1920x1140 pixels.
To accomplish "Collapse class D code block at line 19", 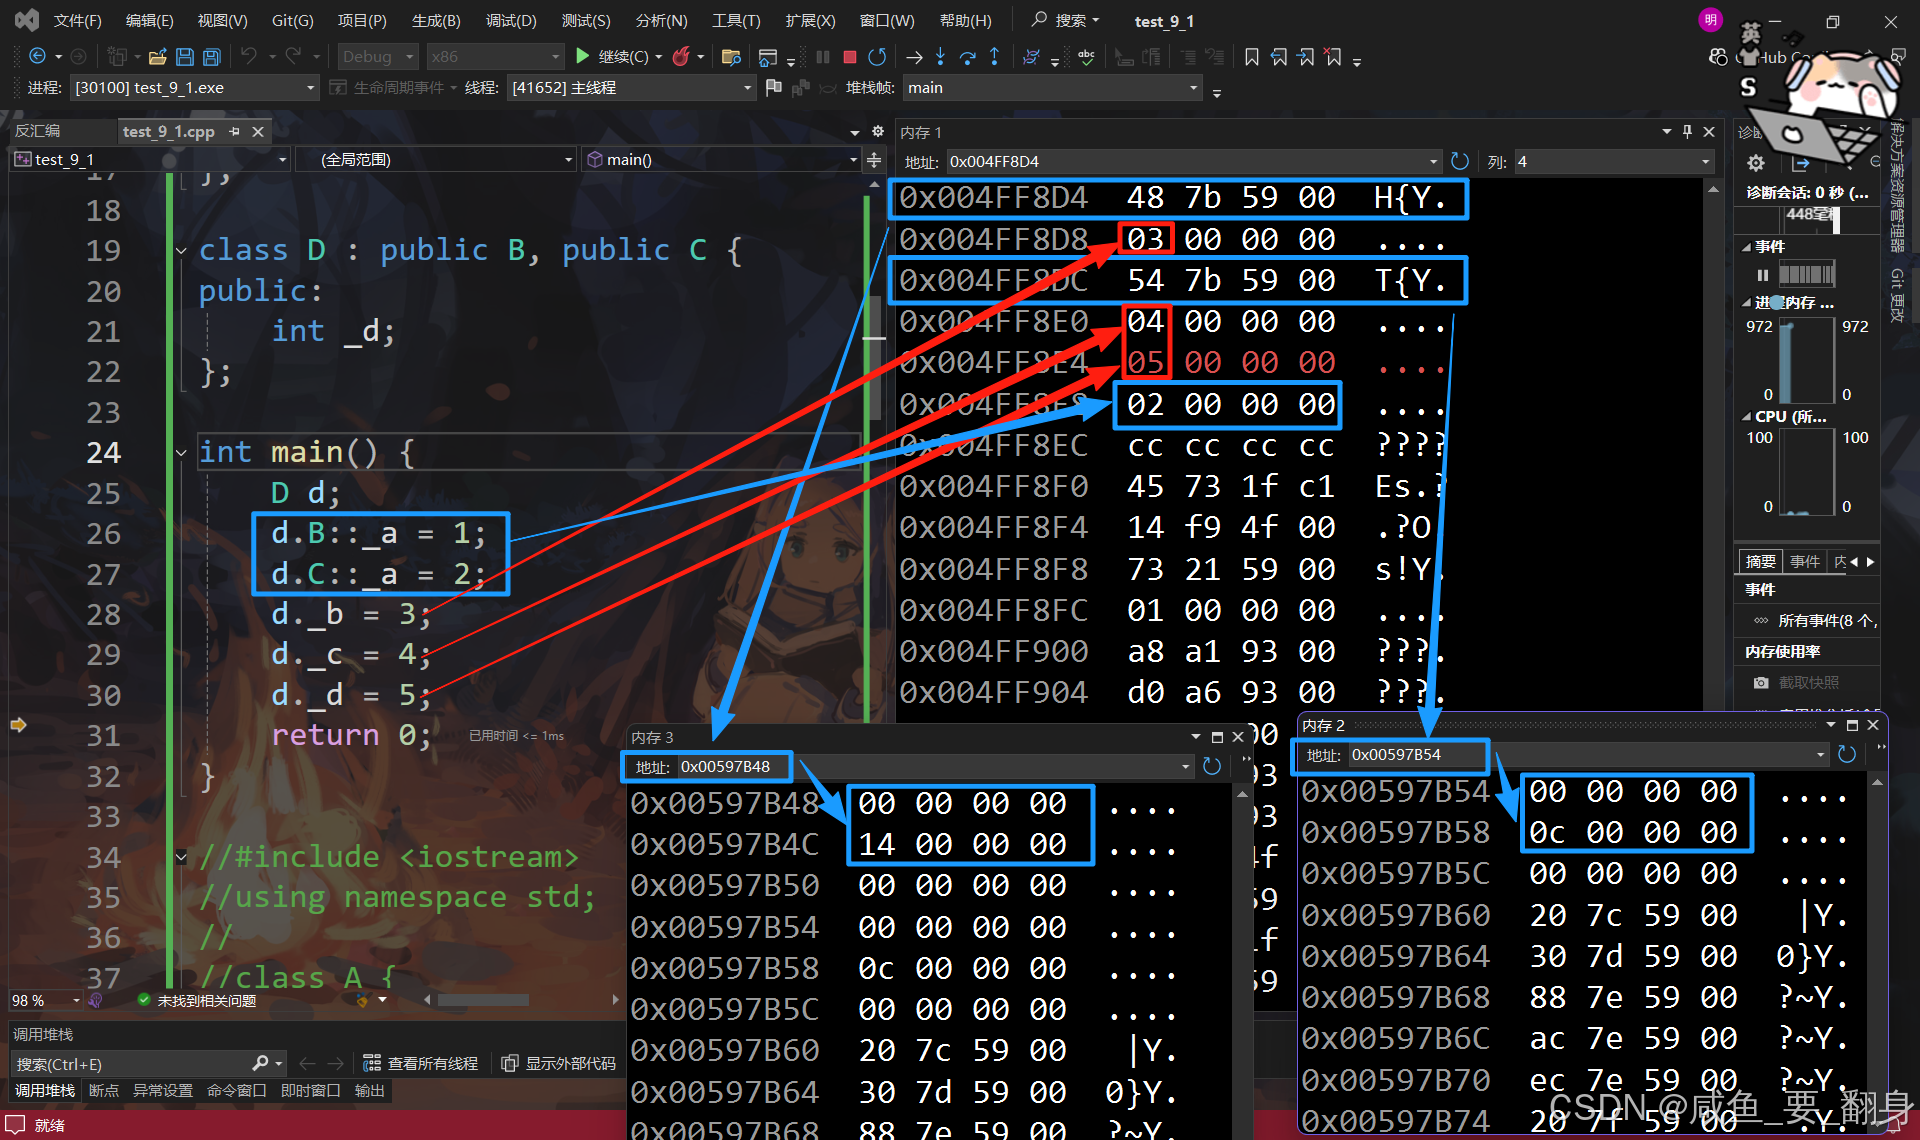I will [x=181, y=250].
